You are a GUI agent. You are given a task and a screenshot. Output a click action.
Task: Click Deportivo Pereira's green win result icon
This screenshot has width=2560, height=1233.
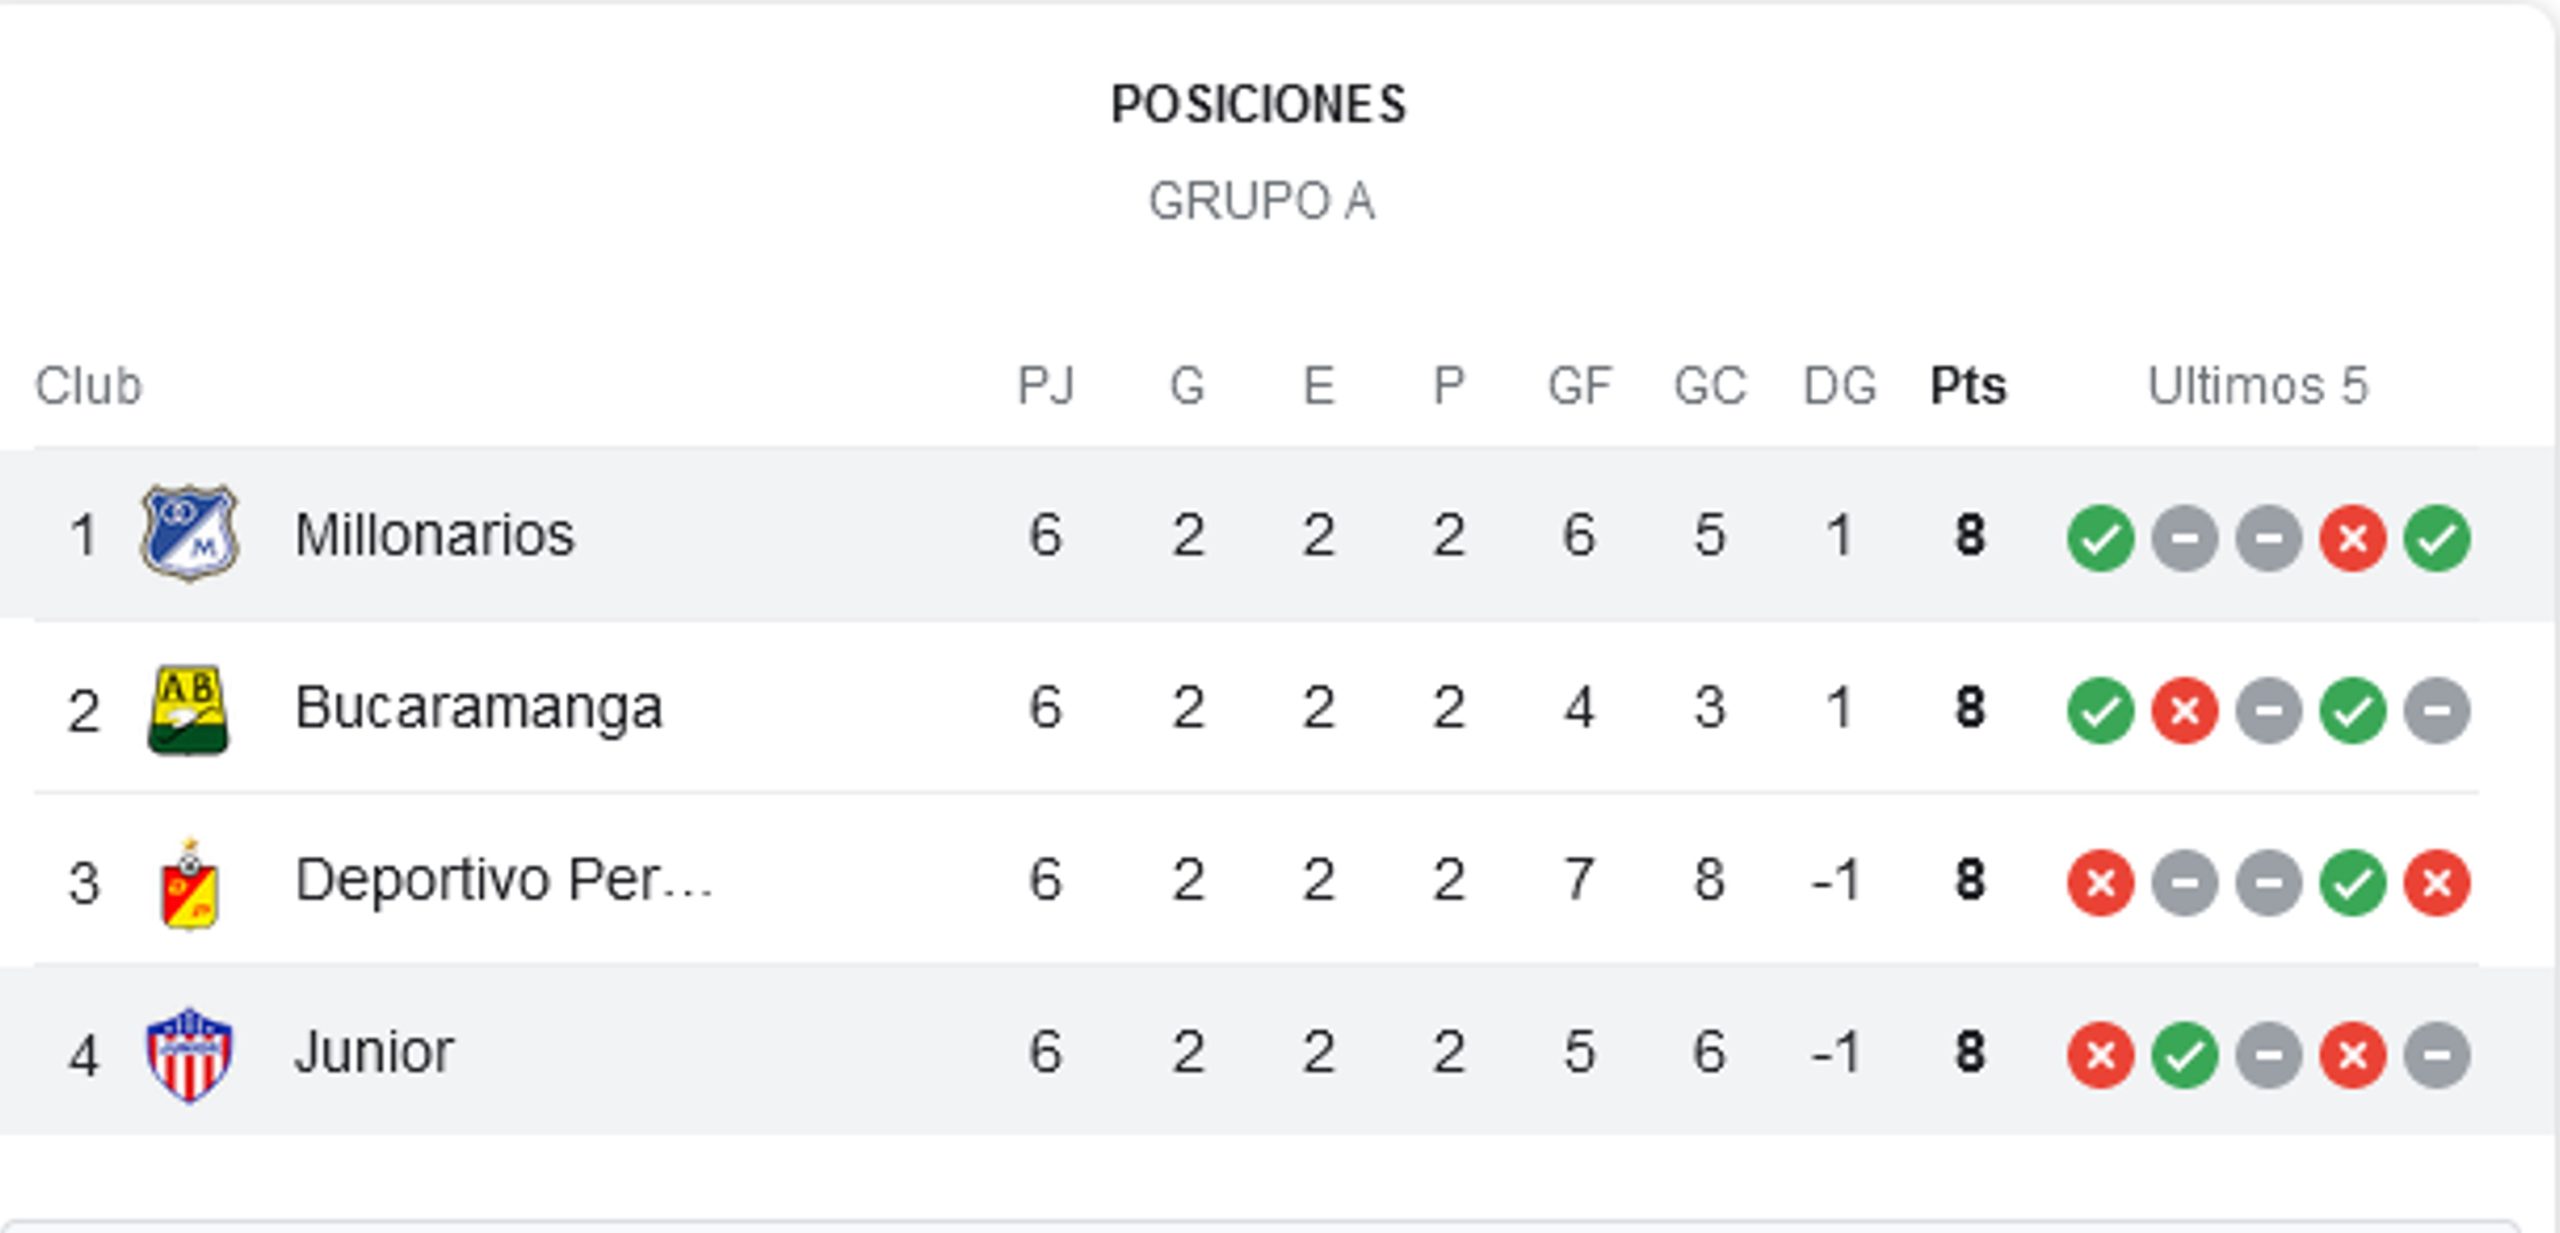(2353, 883)
